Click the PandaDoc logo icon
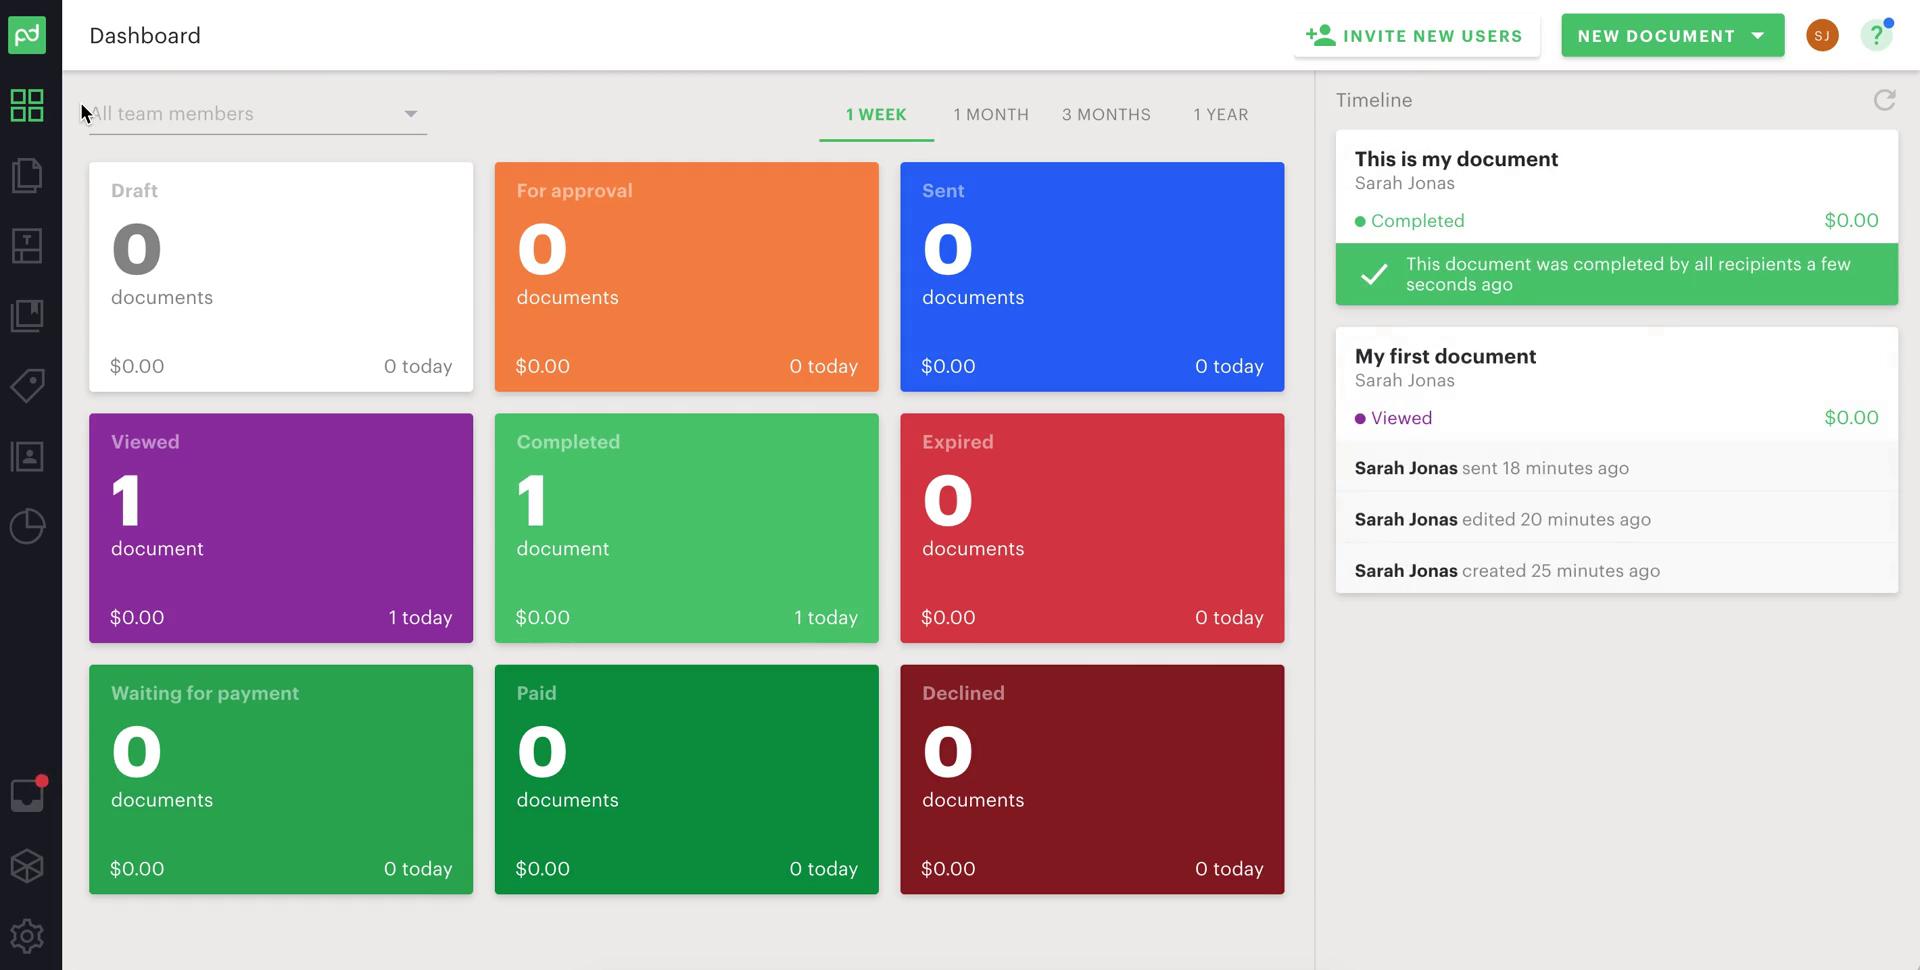The height and width of the screenshot is (970, 1920). 27,35
